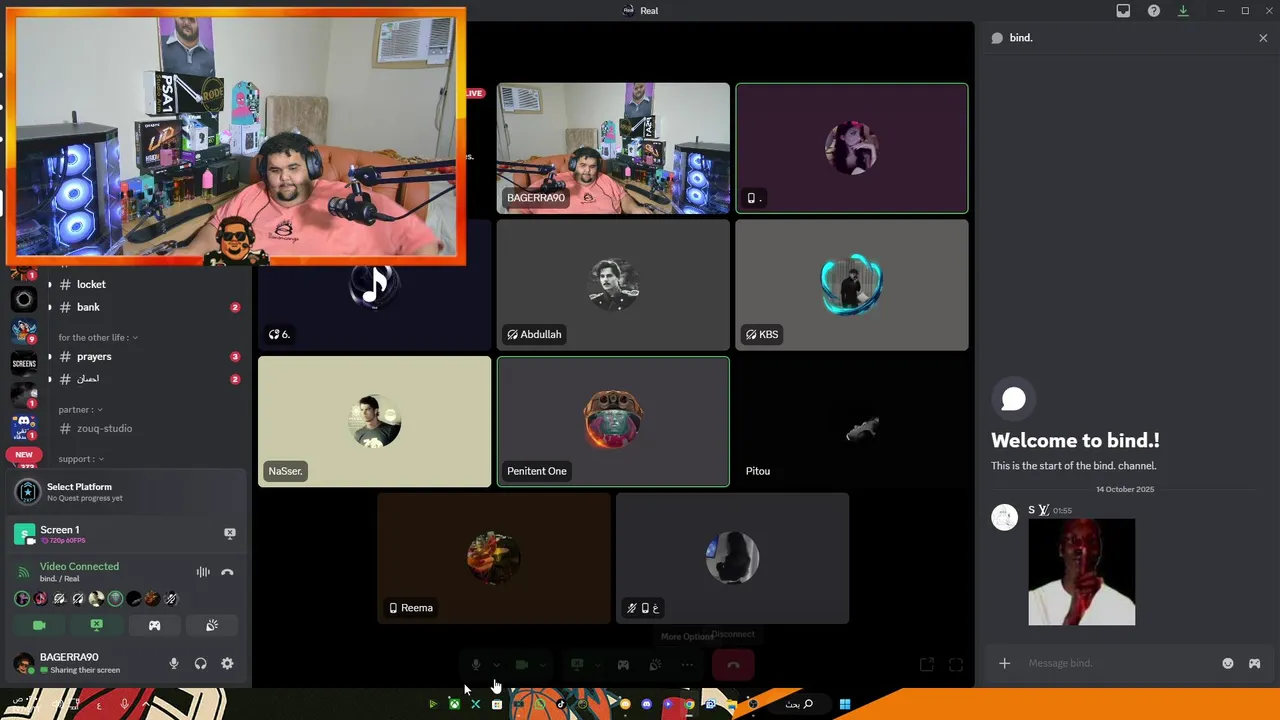This screenshot has width=1280, height=720.
Task: Enter full screen for the call
Action: point(956,665)
